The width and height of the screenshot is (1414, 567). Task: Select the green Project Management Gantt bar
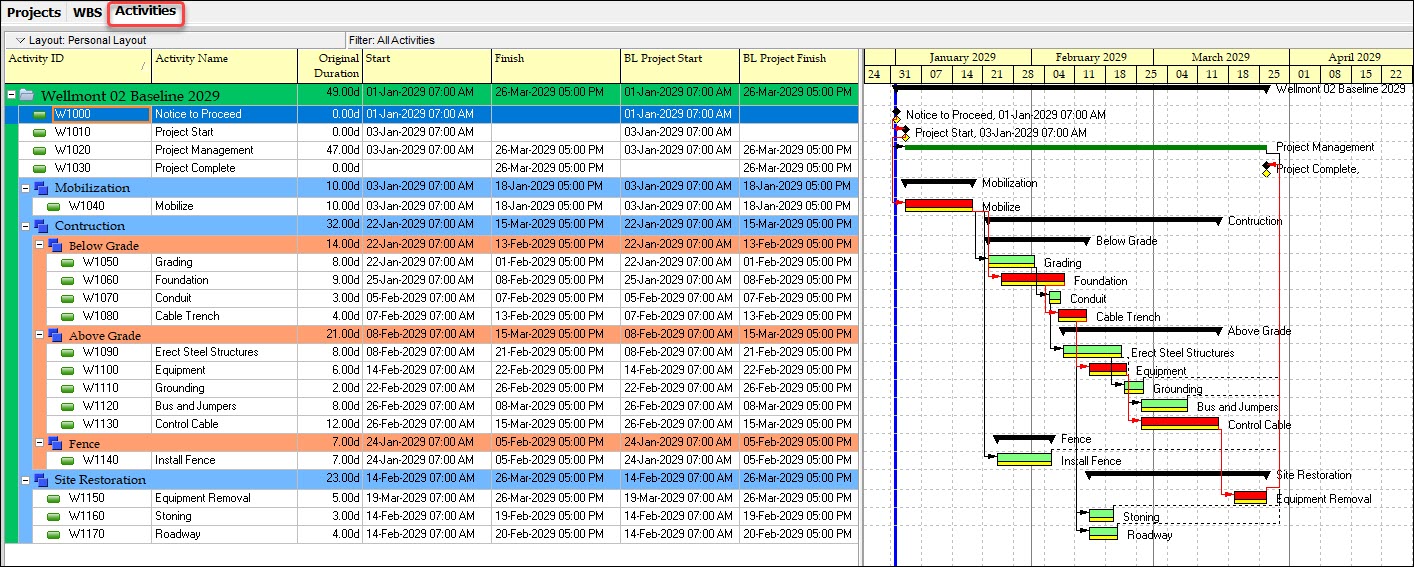click(1085, 148)
